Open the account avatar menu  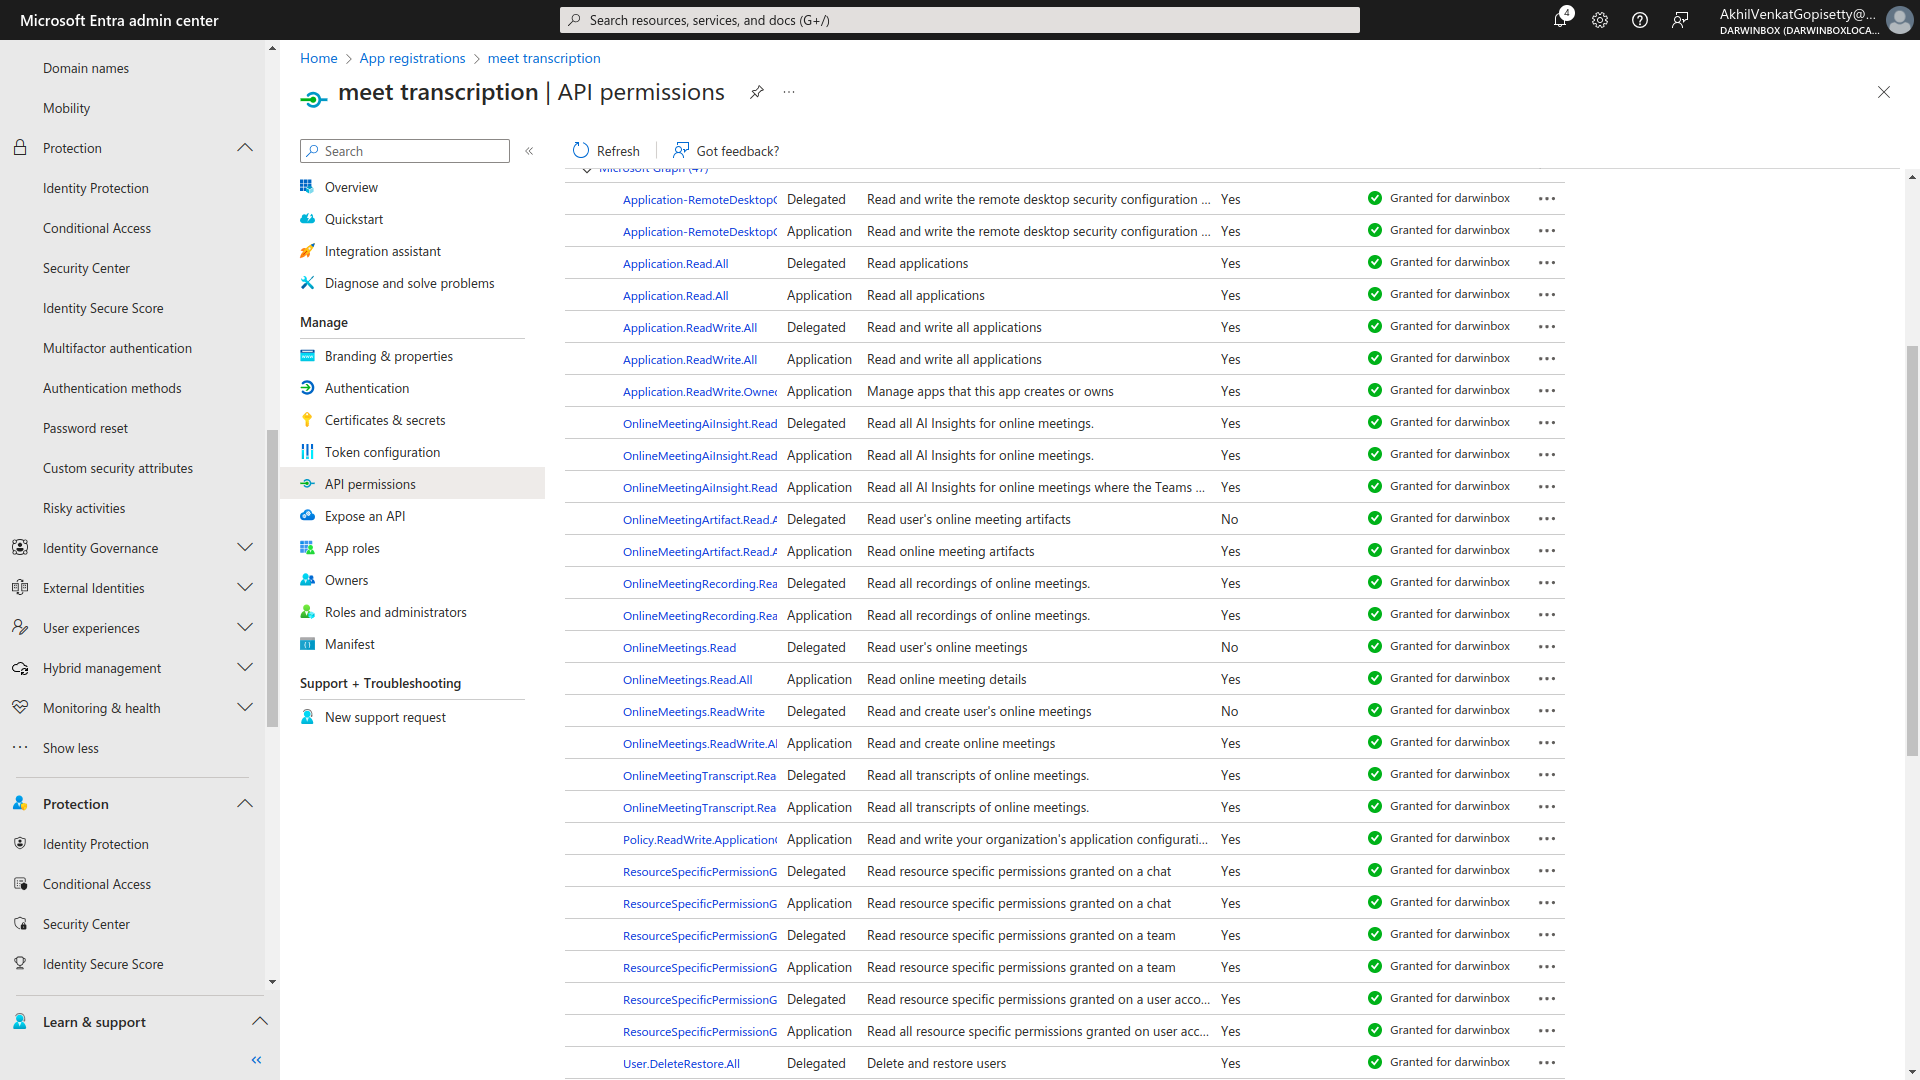click(x=1899, y=20)
